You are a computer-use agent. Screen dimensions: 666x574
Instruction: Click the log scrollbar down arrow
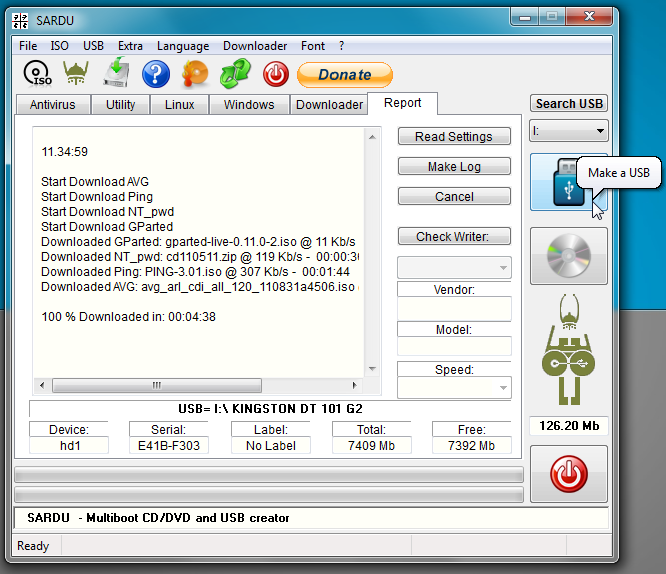tap(372, 369)
